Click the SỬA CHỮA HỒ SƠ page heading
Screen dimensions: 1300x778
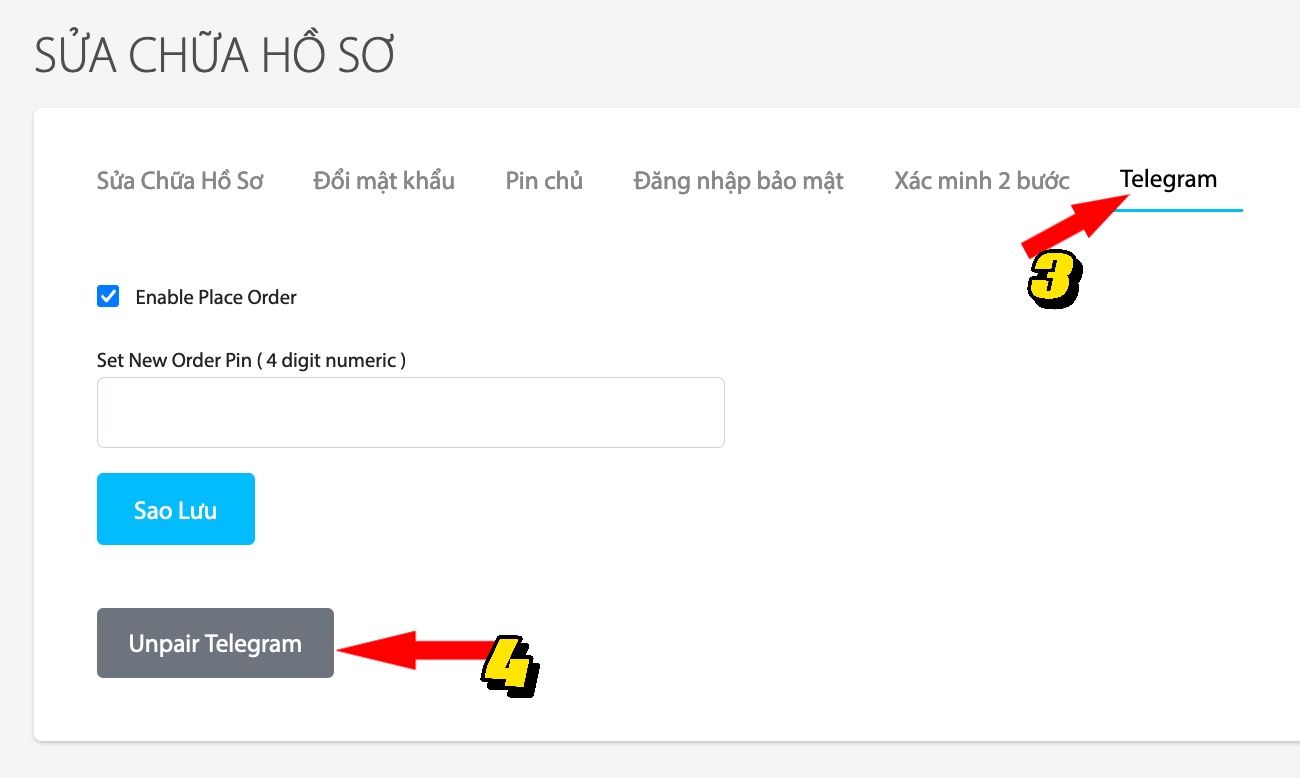click(x=215, y=55)
